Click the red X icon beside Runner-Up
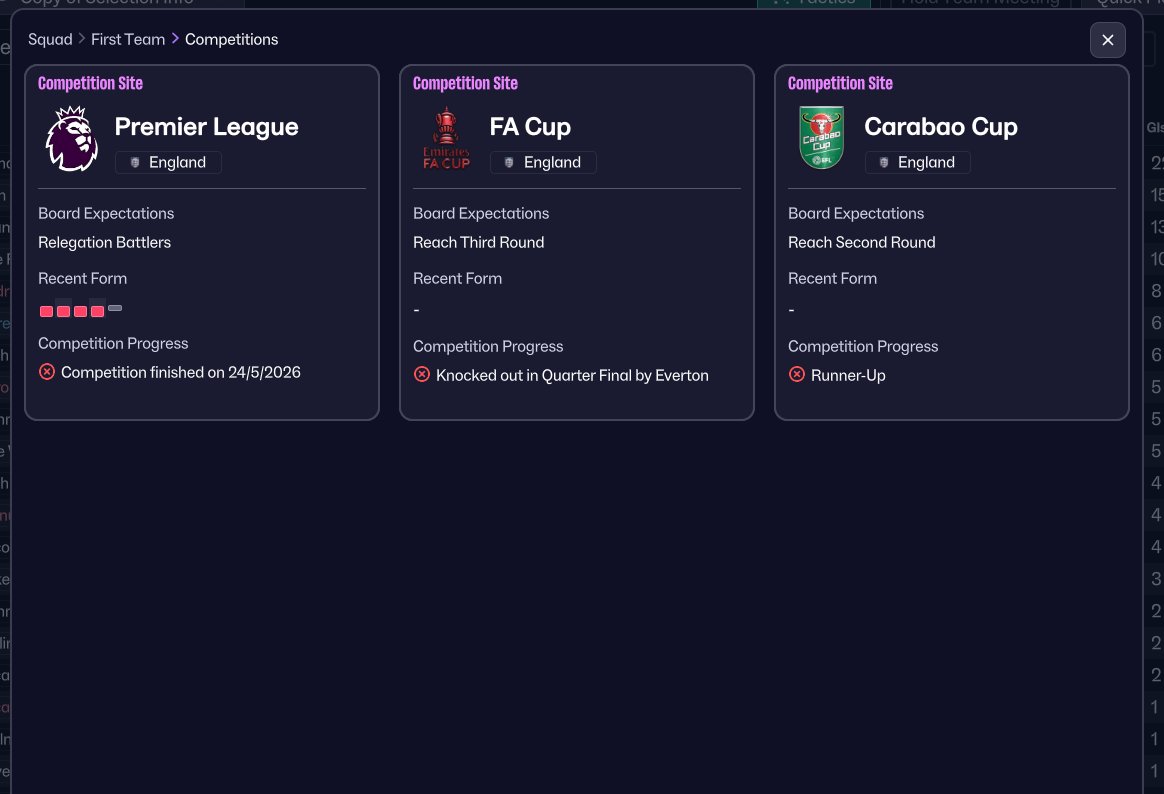 (x=797, y=374)
